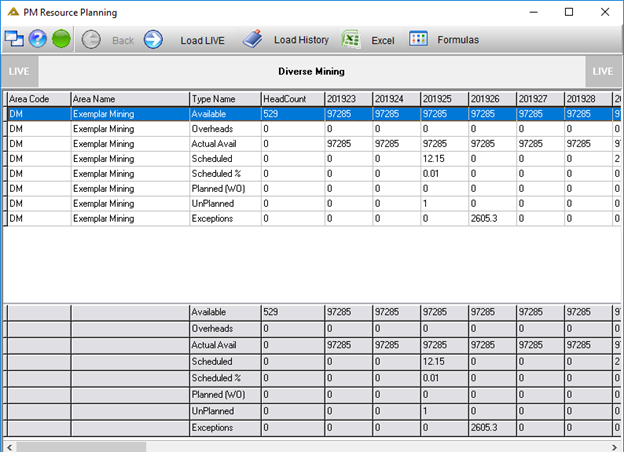Click the left LIVE indicator label
Screen dimensions: 624x452
(19, 72)
